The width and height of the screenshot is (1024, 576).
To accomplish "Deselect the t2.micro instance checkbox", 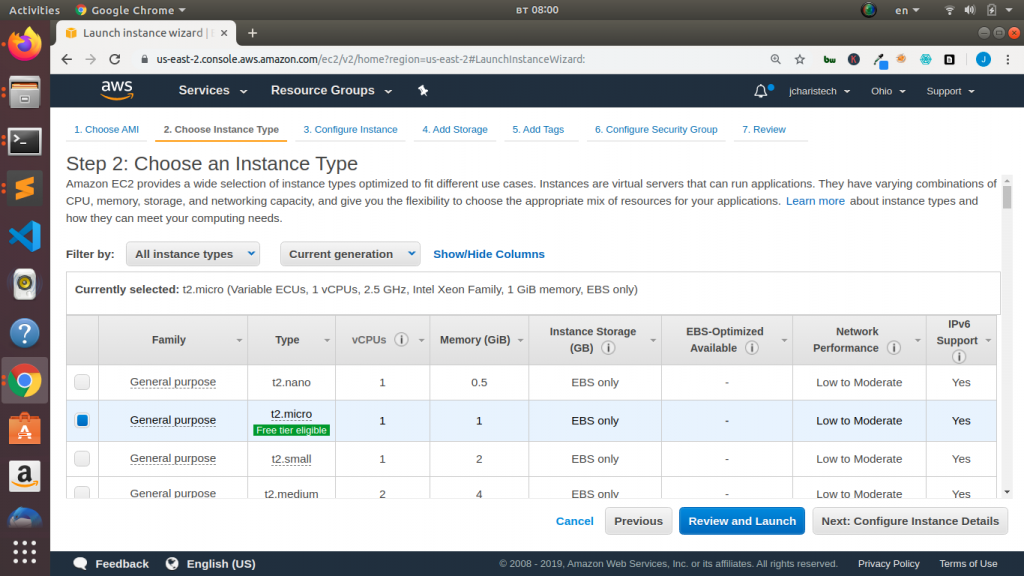I will click(82, 420).
